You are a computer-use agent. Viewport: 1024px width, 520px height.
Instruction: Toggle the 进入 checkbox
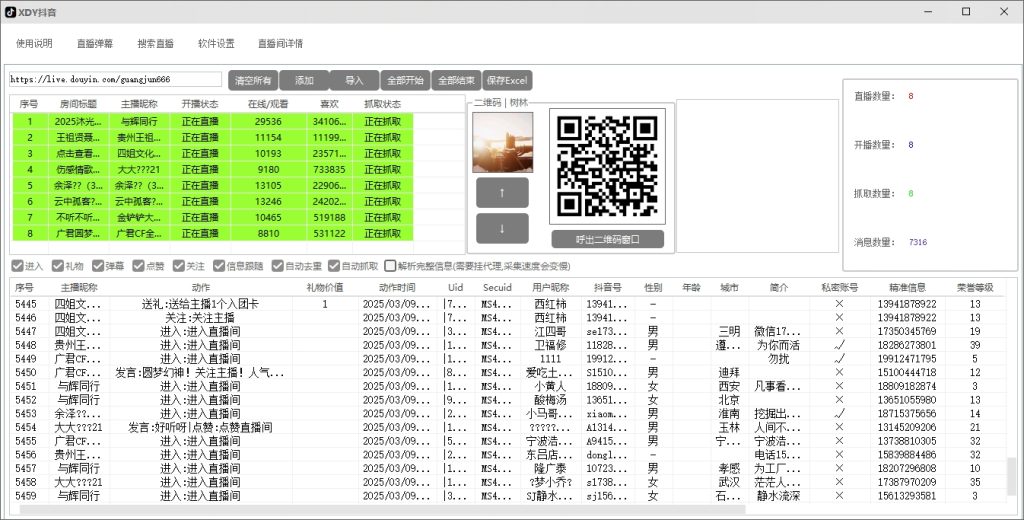(x=18, y=266)
